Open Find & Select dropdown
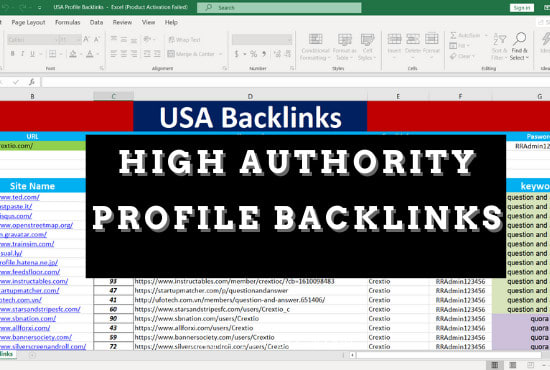 click(x=519, y=47)
